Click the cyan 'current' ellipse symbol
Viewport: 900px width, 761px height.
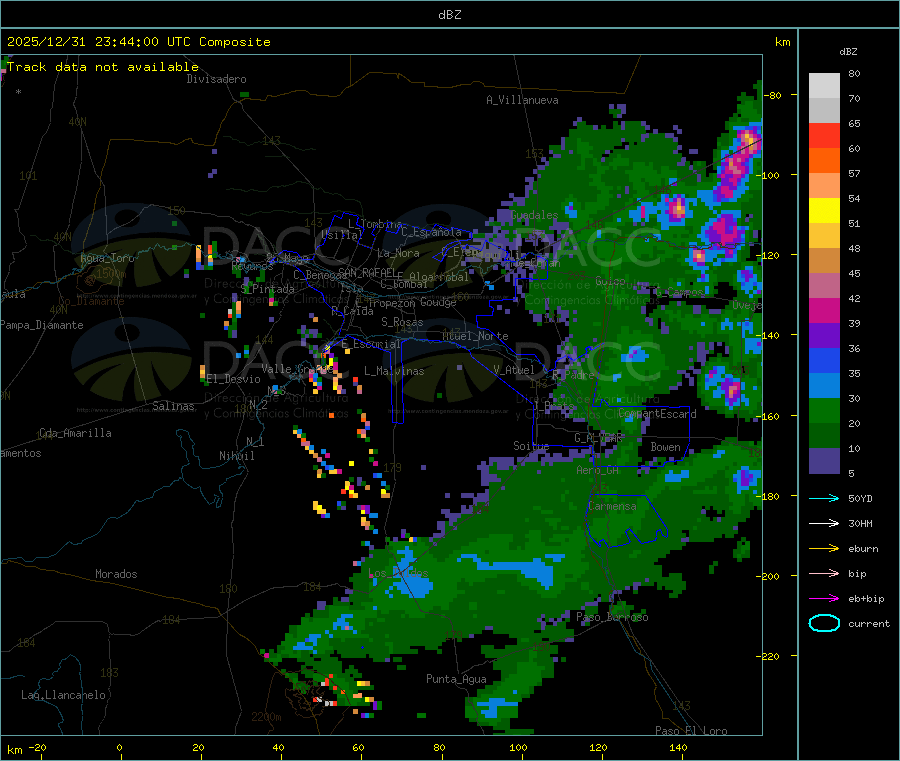(x=824, y=623)
